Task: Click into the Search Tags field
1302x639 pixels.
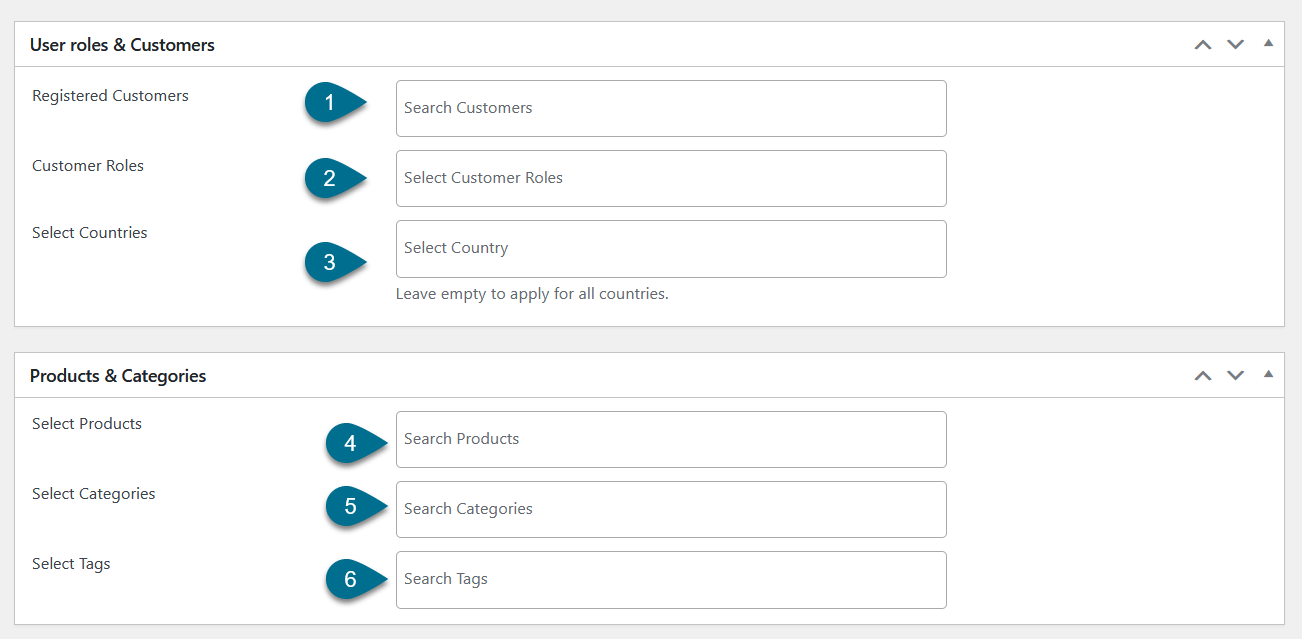Action: coord(670,579)
